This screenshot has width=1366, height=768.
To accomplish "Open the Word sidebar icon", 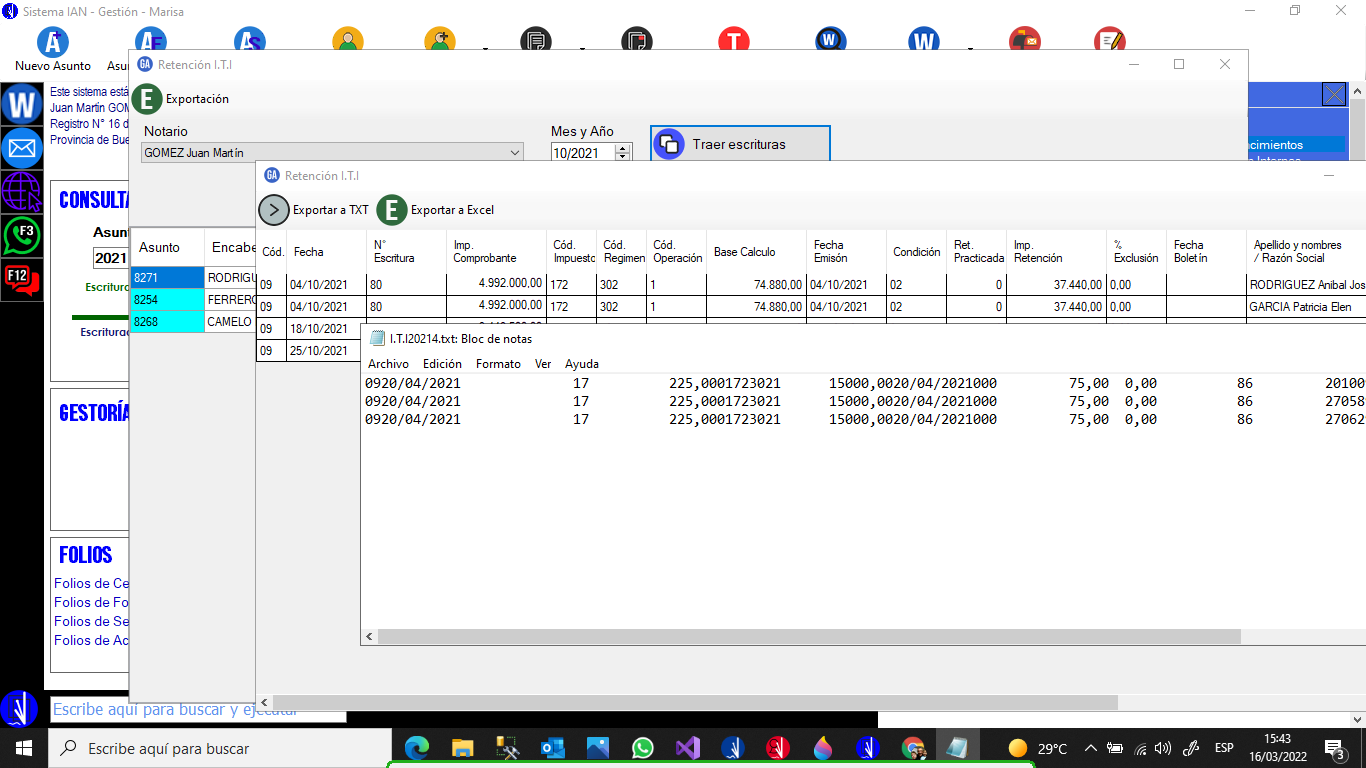I will pos(21,105).
